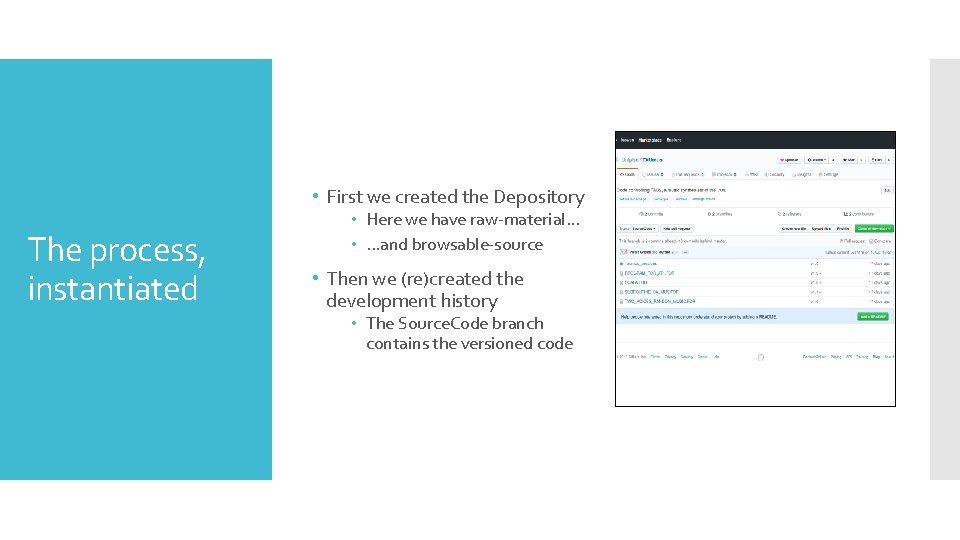960x540 pixels.
Task: Switch to the Issues tab
Action: 653,174
